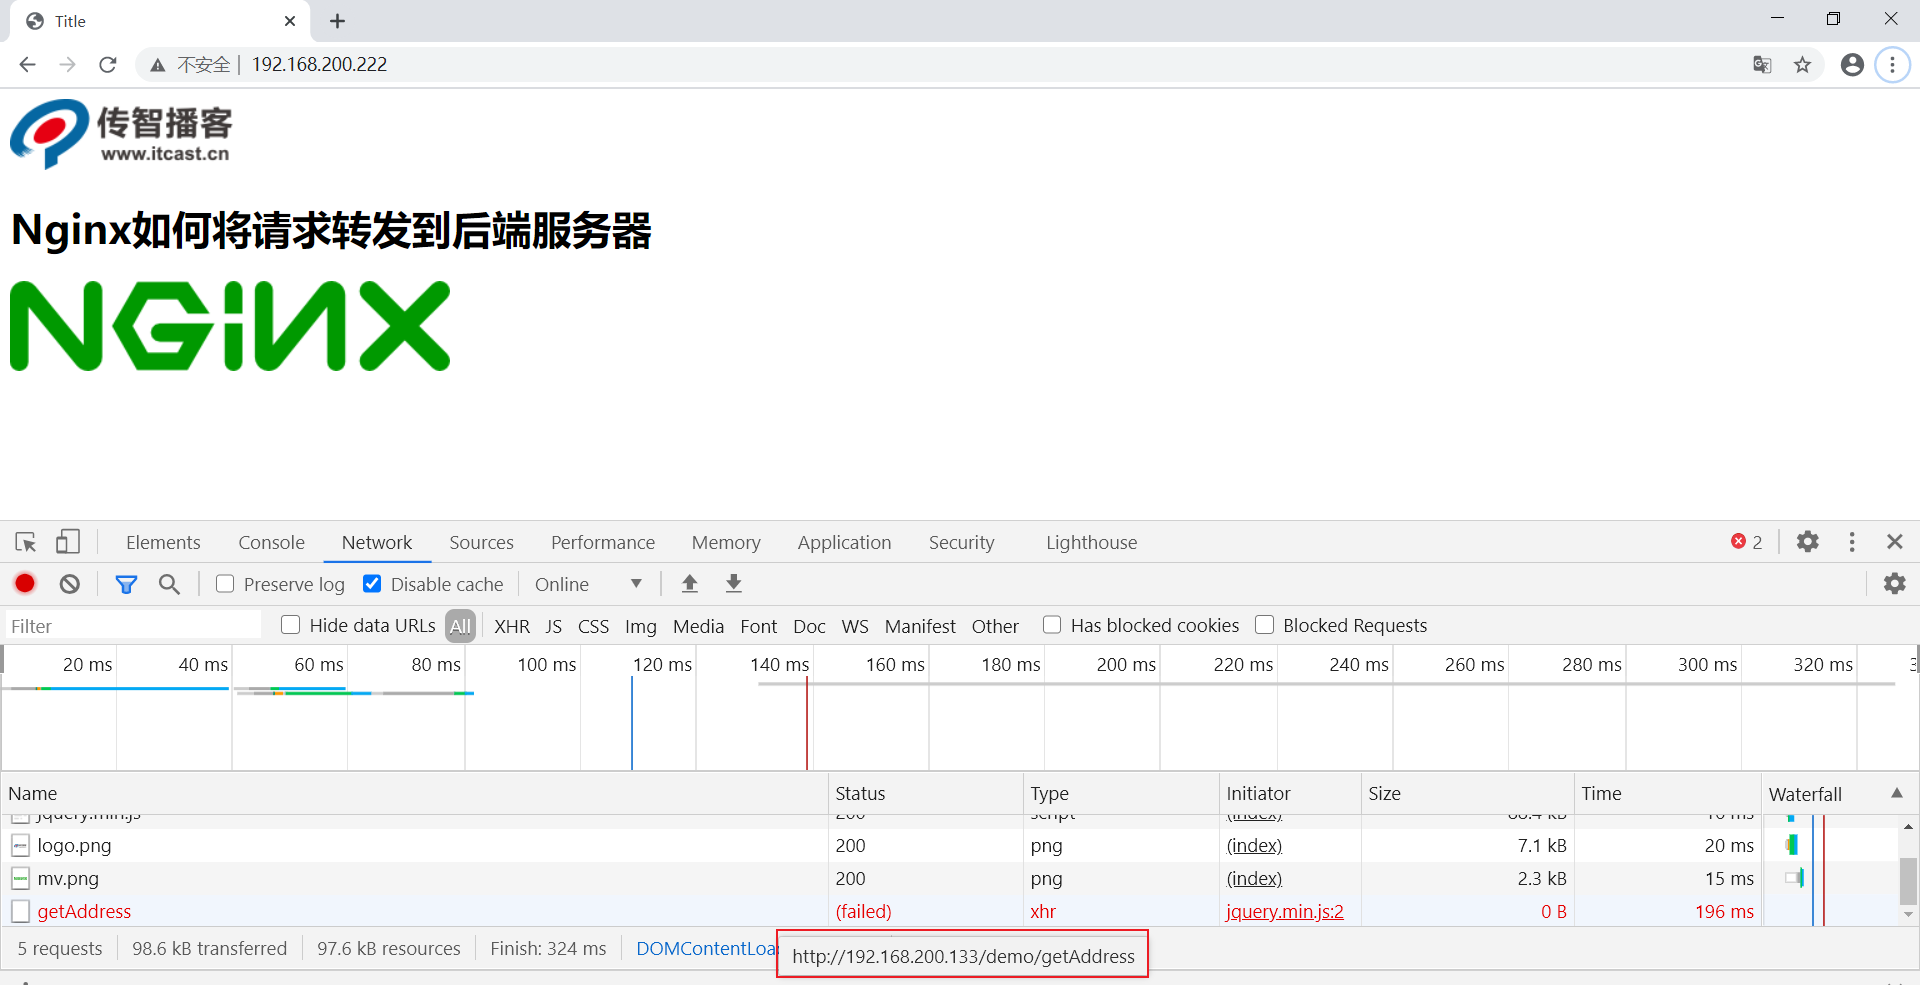The height and width of the screenshot is (985, 1920).
Task: Close the DevTools panel
Action: (x=1894, y=542)
